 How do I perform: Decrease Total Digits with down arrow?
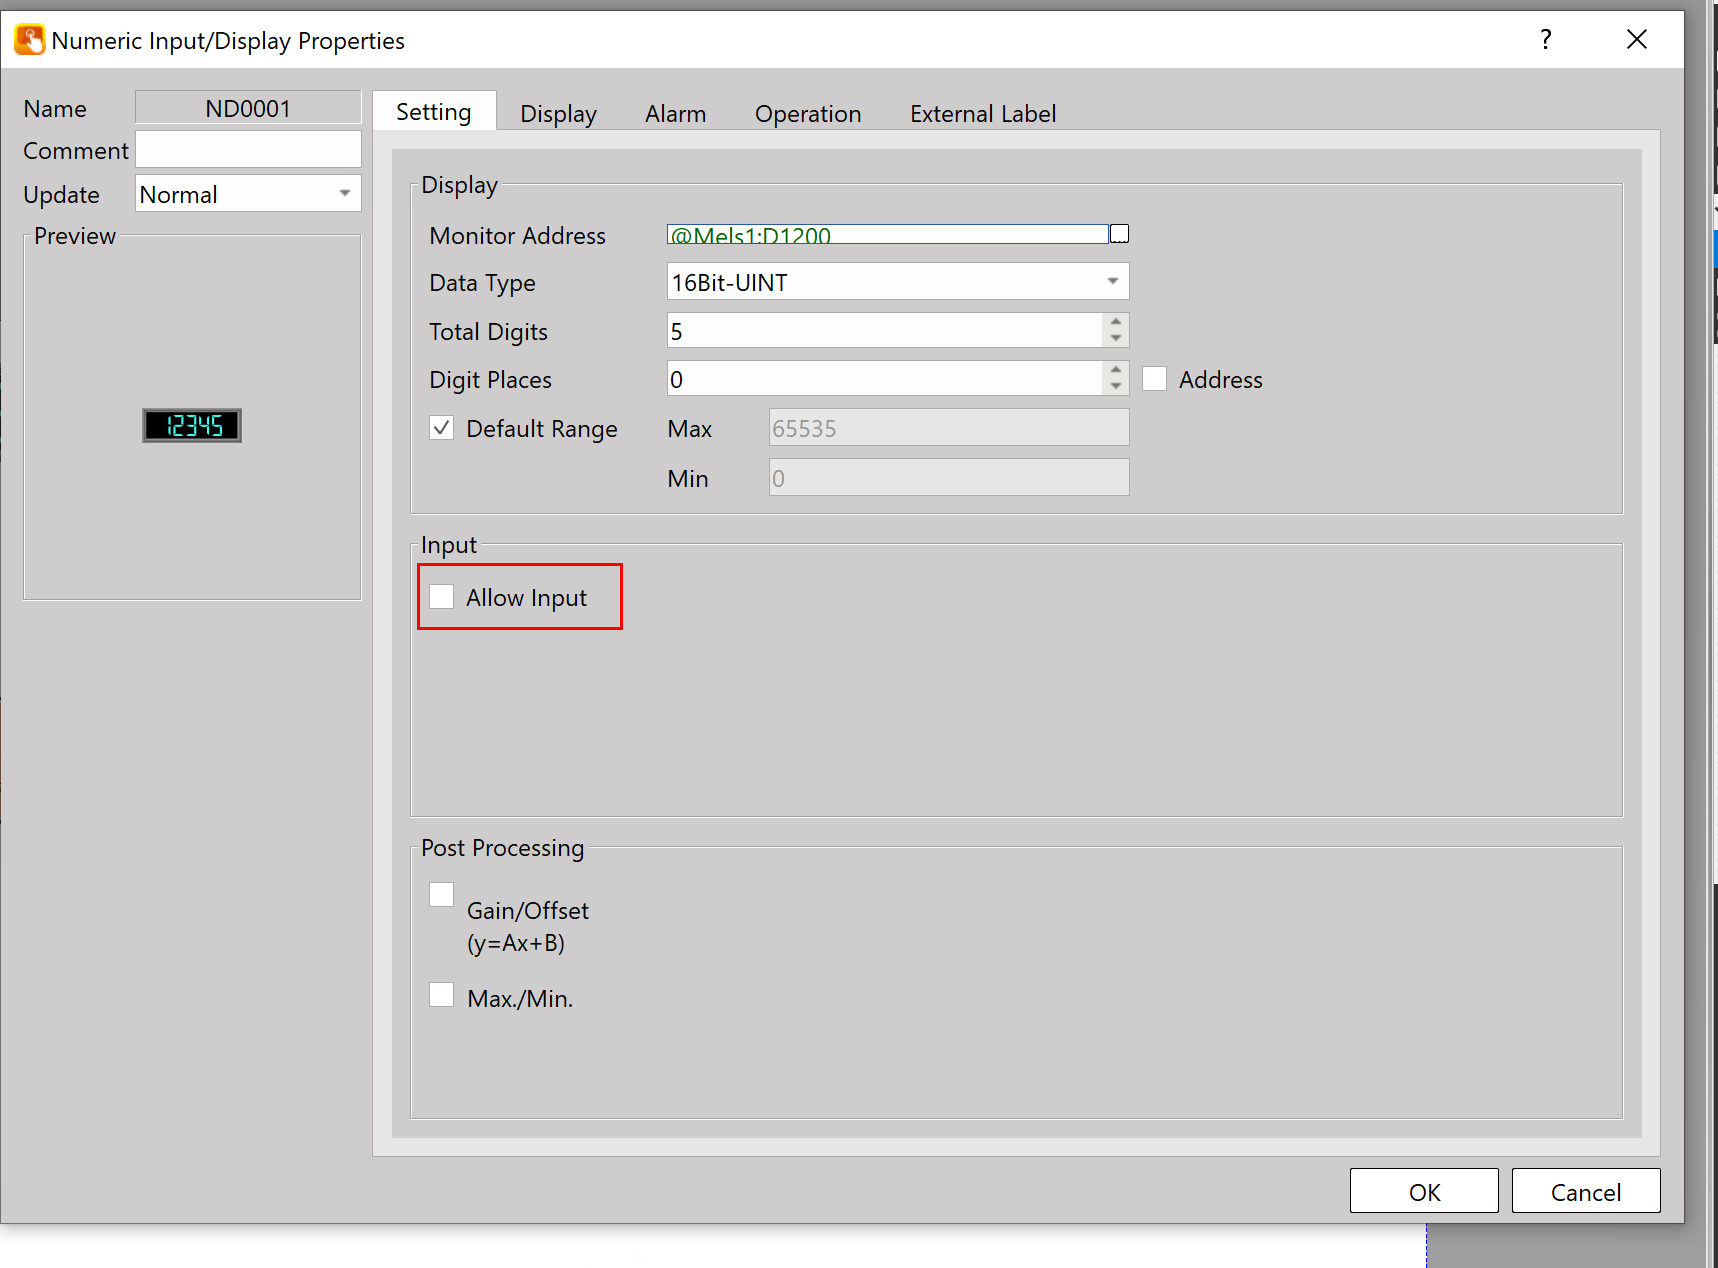point(1115,339)
